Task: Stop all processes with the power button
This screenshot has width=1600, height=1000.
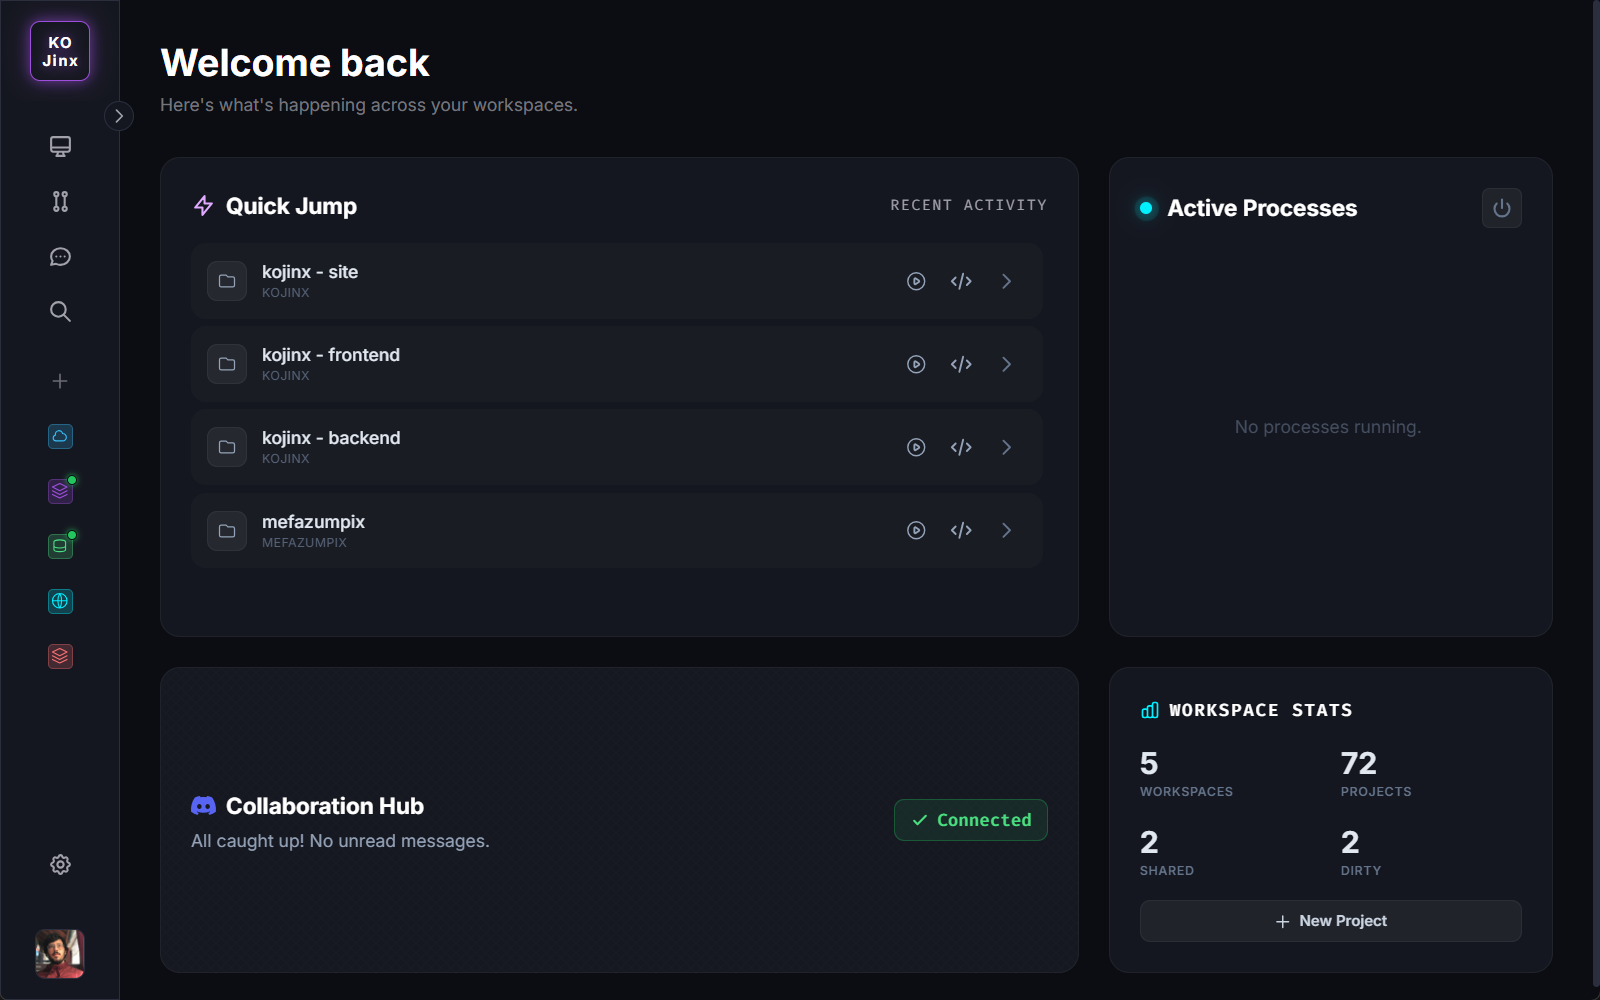Action: (x=1502, y=208)
